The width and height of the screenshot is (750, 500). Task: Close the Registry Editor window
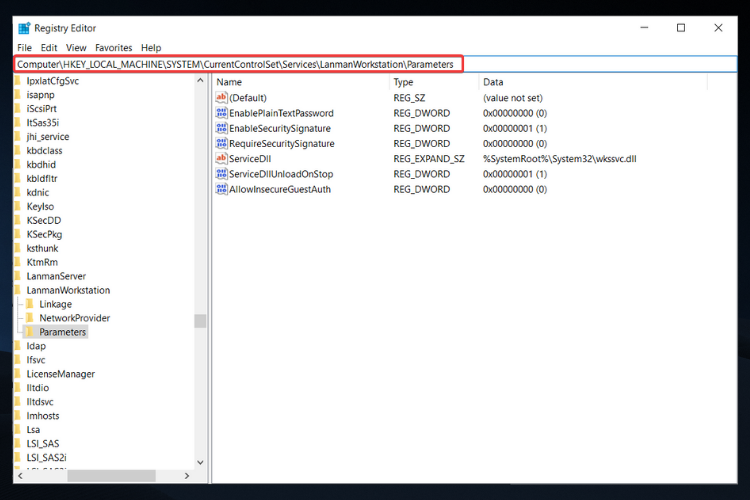click(718, 28)
